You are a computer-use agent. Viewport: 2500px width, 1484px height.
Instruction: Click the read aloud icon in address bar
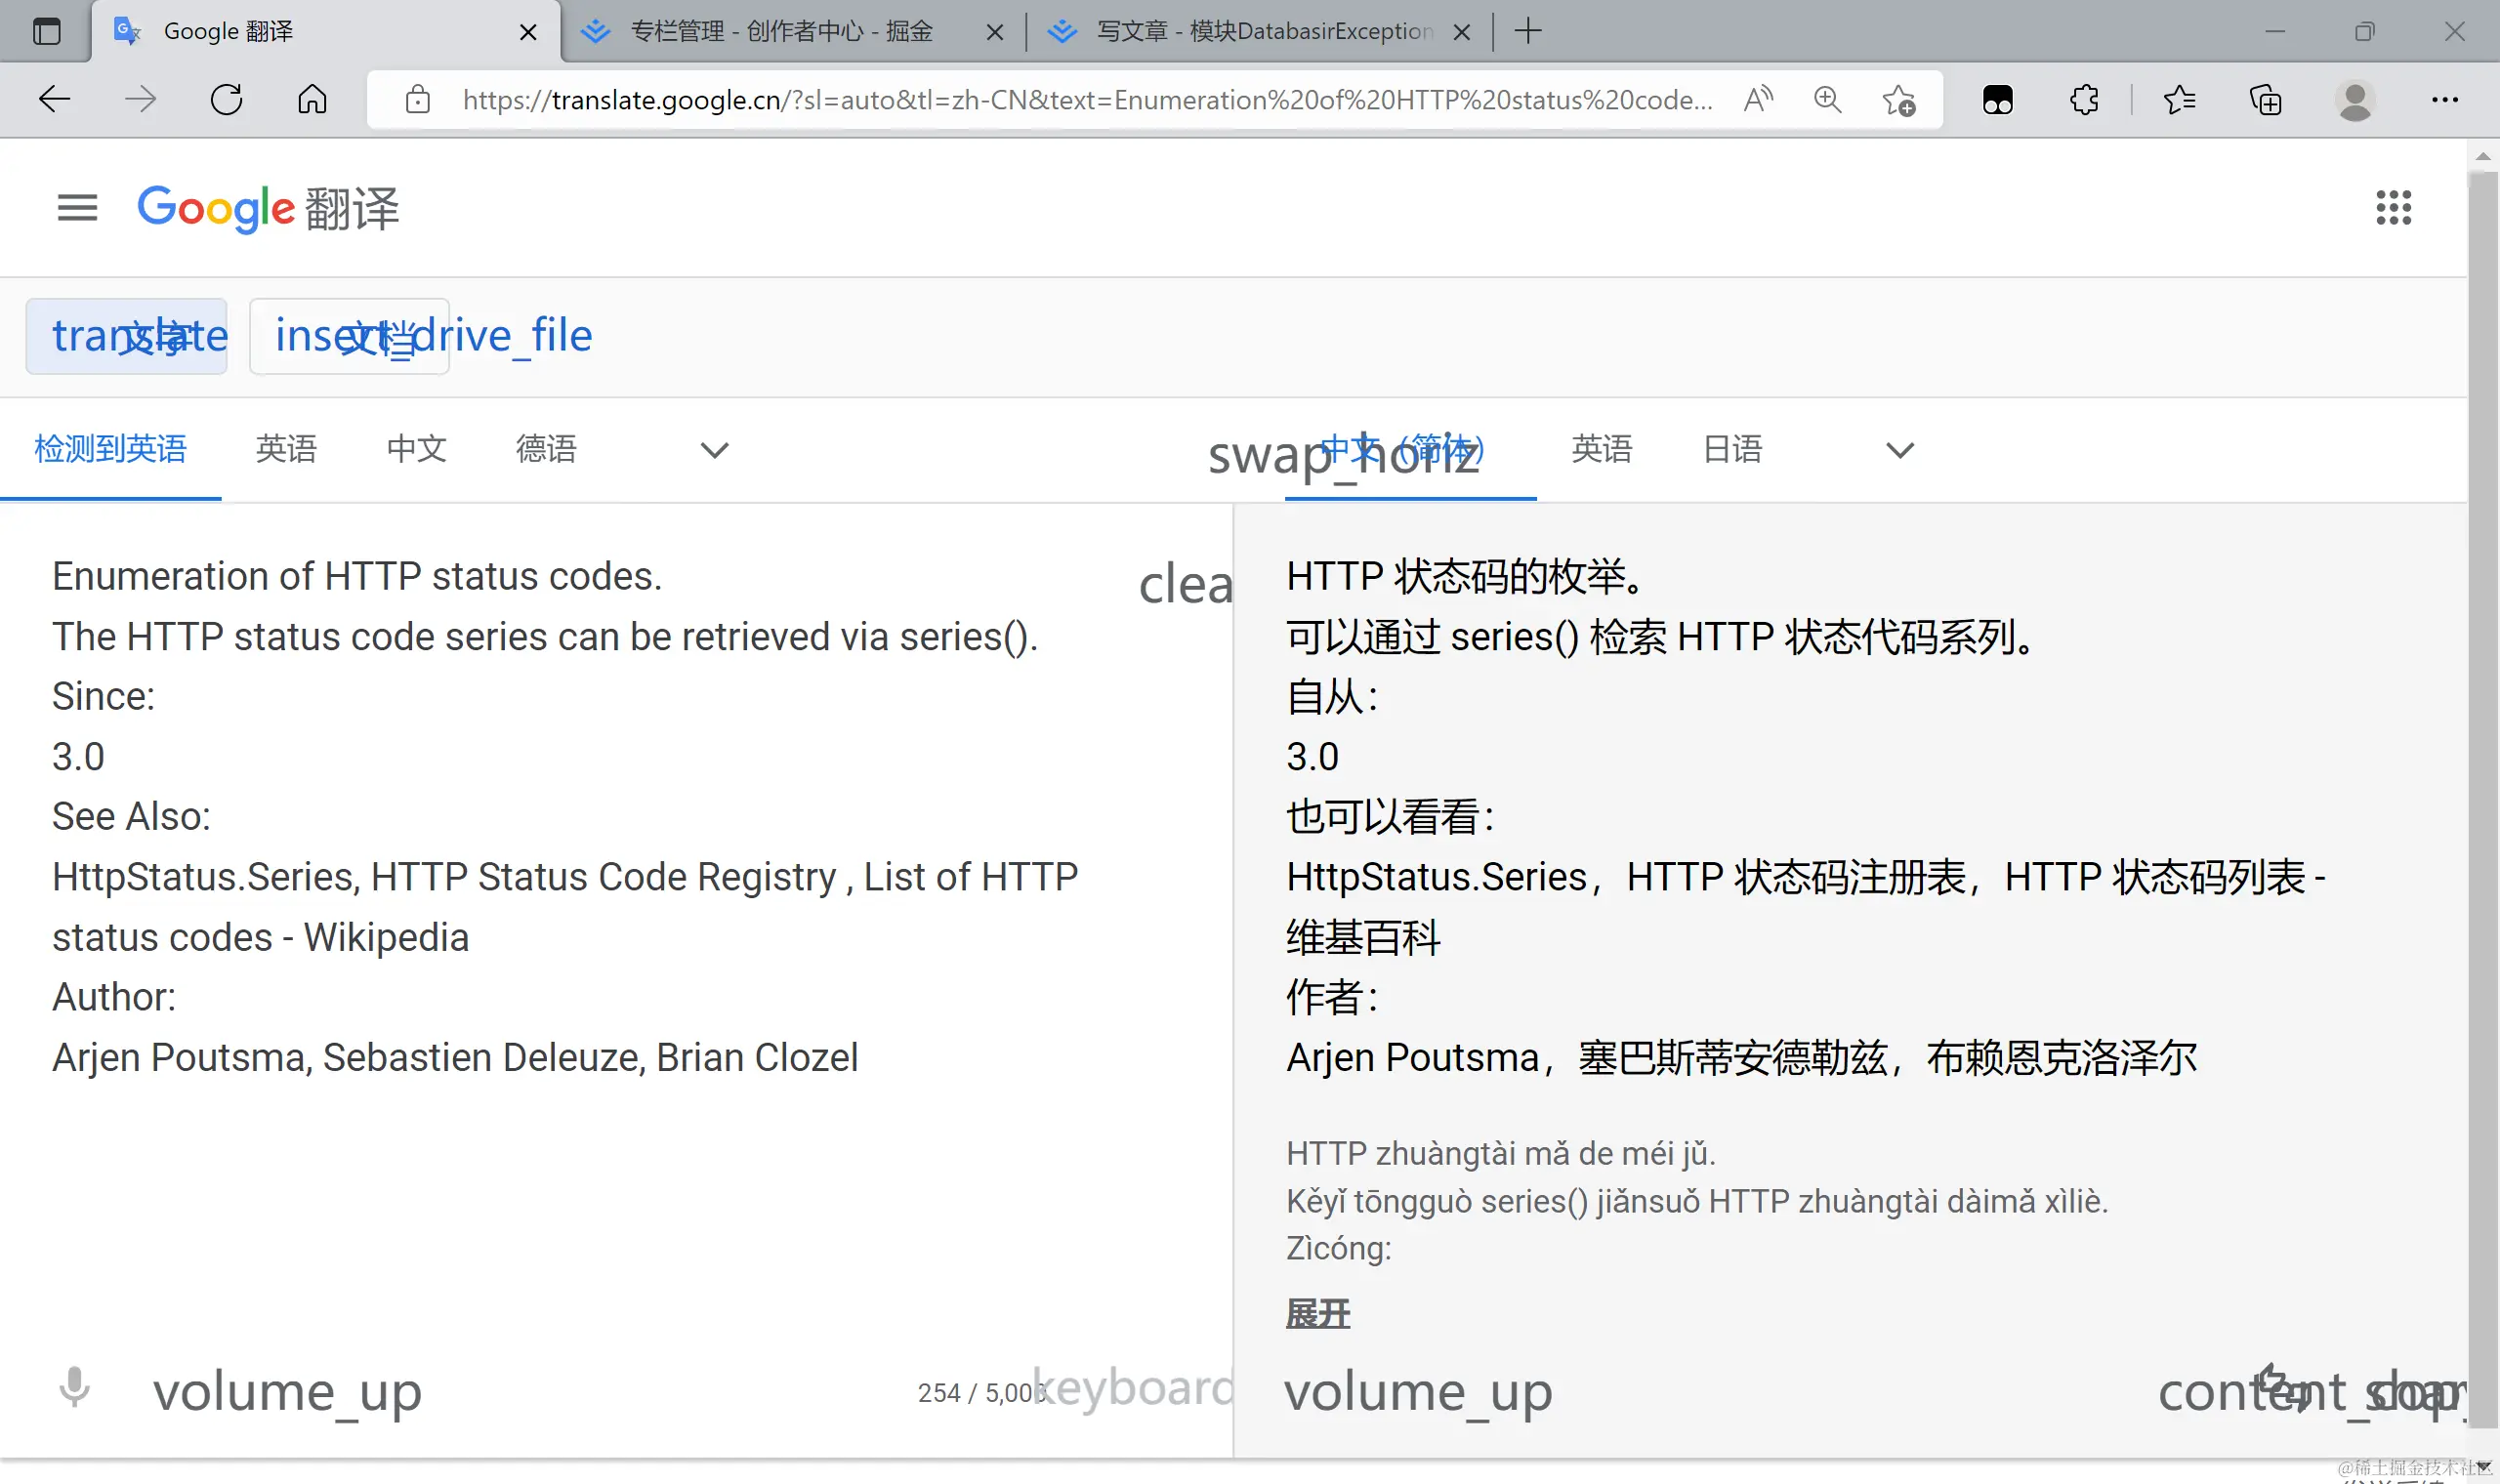1757,99
